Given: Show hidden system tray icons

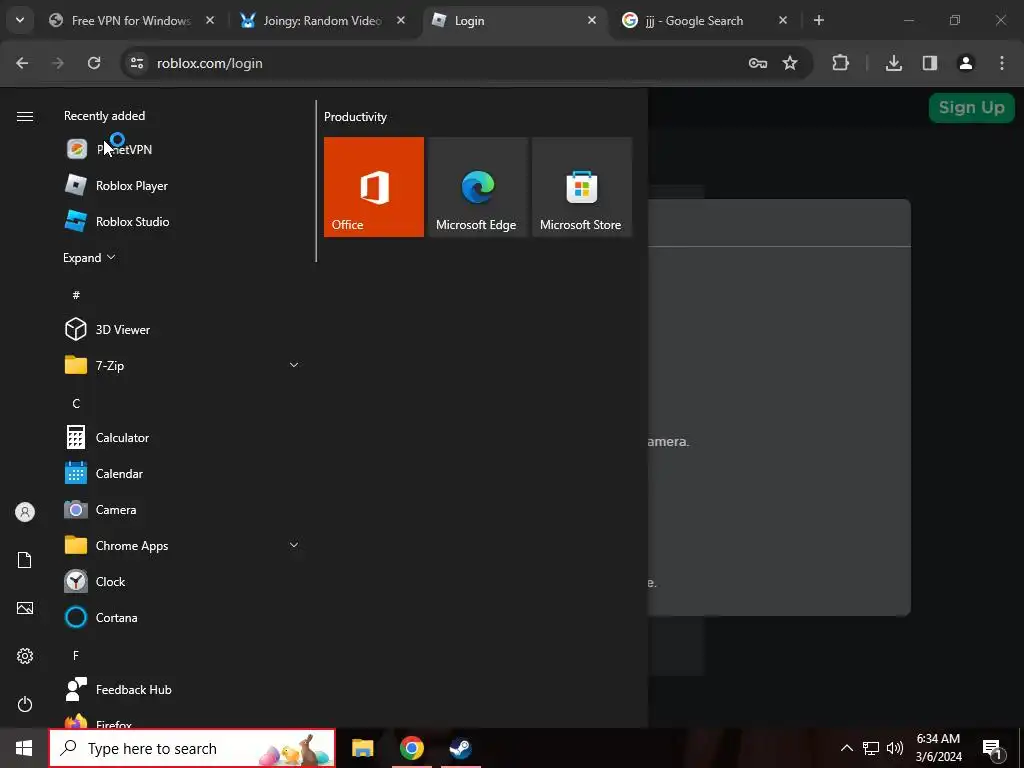Looking at the screenshot, I should click(x=846, y=748).
